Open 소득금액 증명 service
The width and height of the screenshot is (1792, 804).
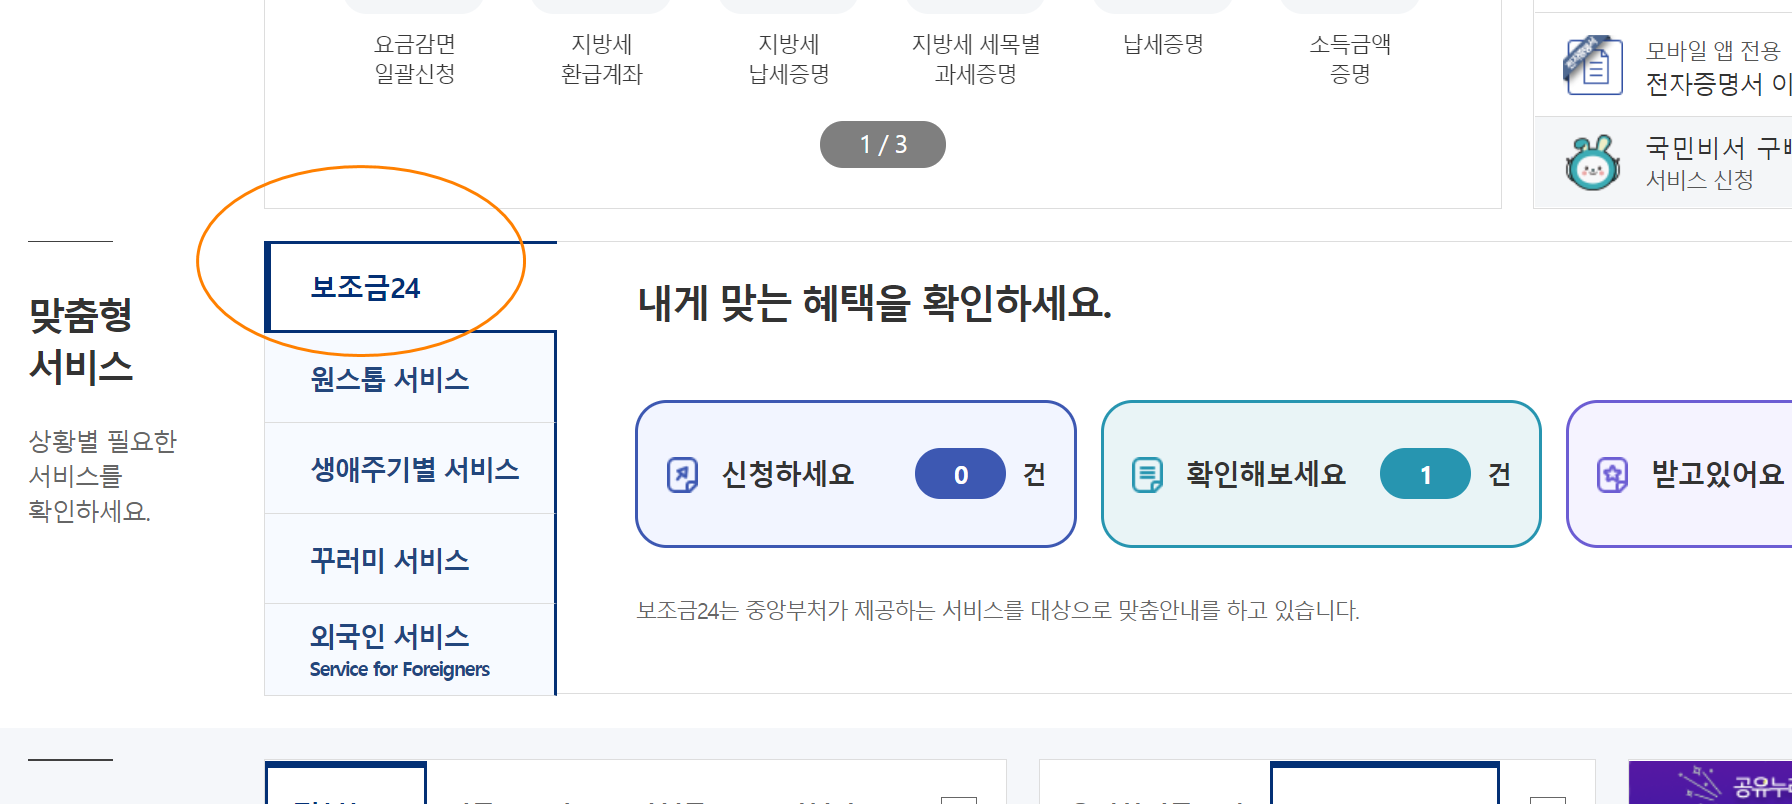click(x=1350, y=58)
